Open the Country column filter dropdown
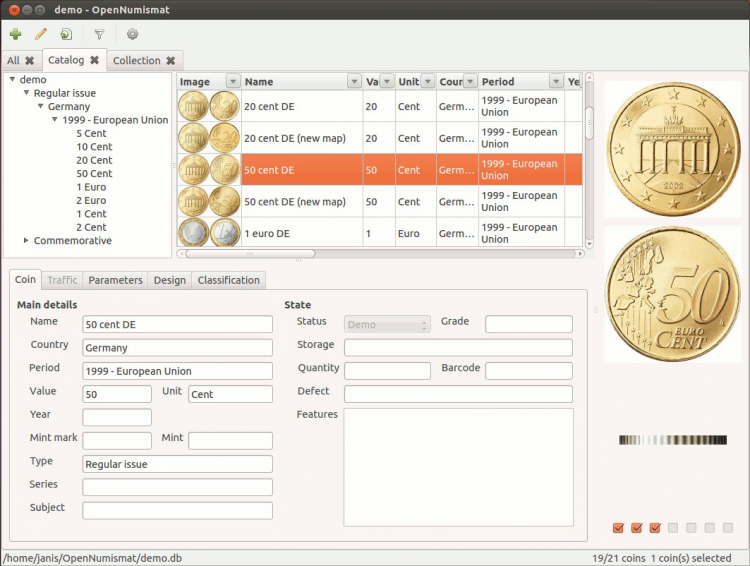Screen dimensions: 750x566 click(x=470, y=82)
